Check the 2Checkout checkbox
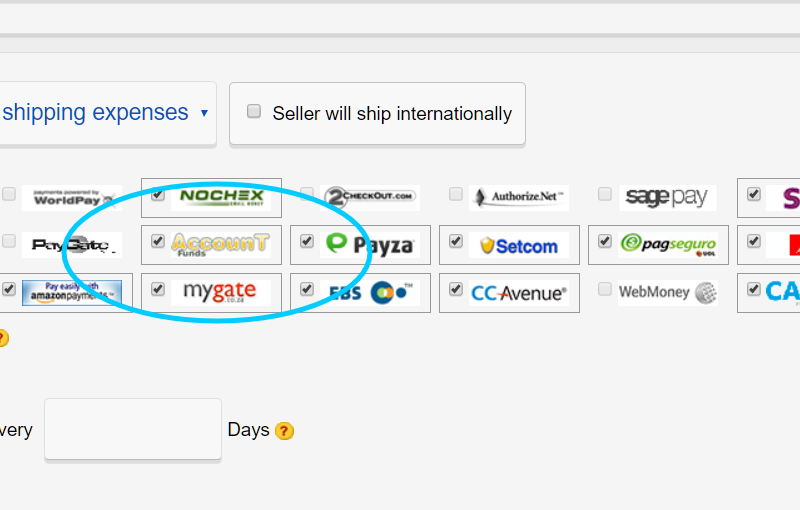800x510 pixels. click(x=307, y=194)
